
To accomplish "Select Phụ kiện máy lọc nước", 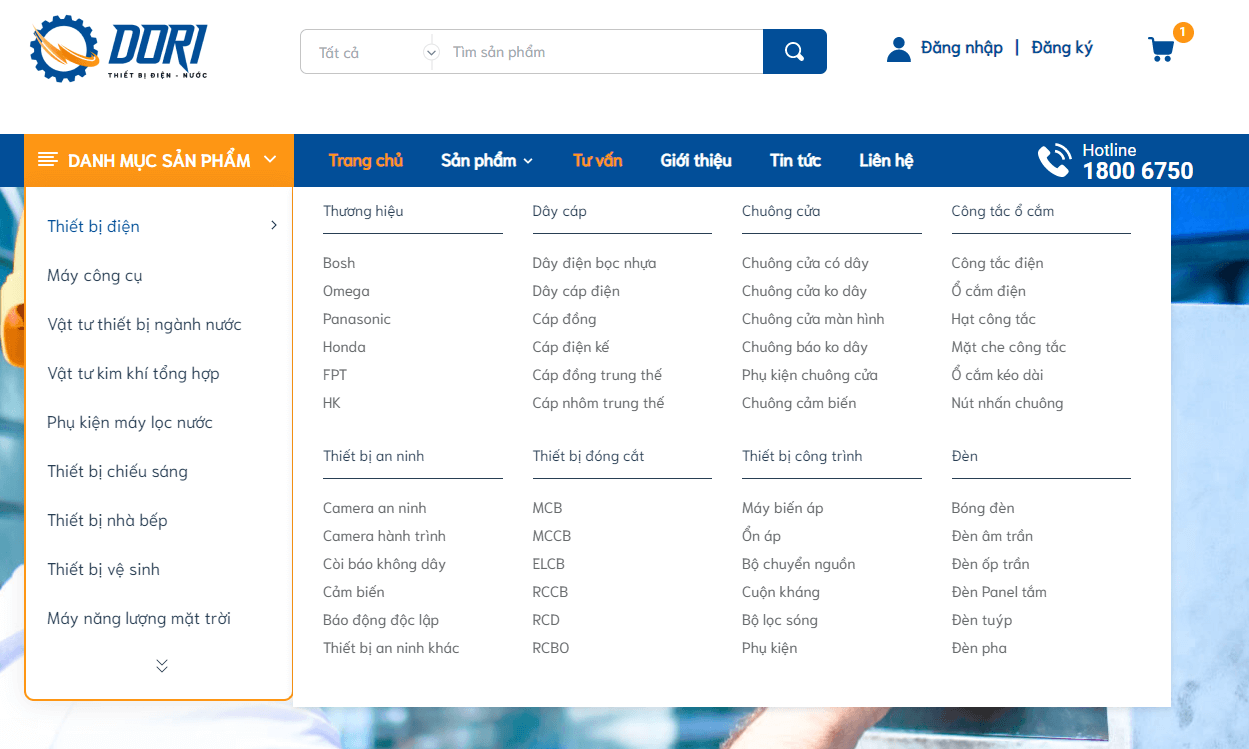I will coord(130,422).
